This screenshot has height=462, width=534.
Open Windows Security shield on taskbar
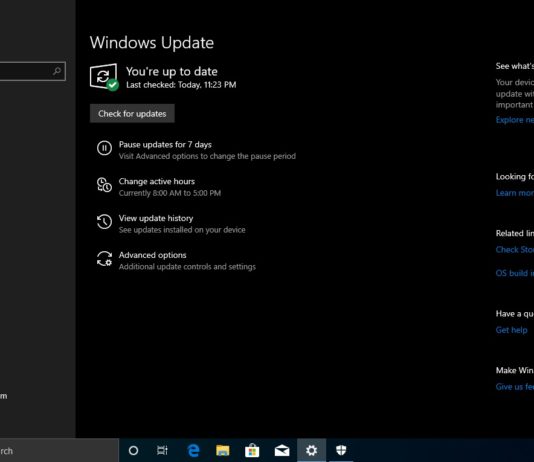(341, 450)
